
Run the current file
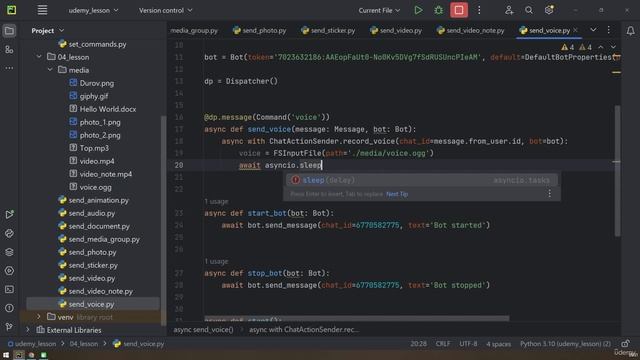[x=418, y=10]
